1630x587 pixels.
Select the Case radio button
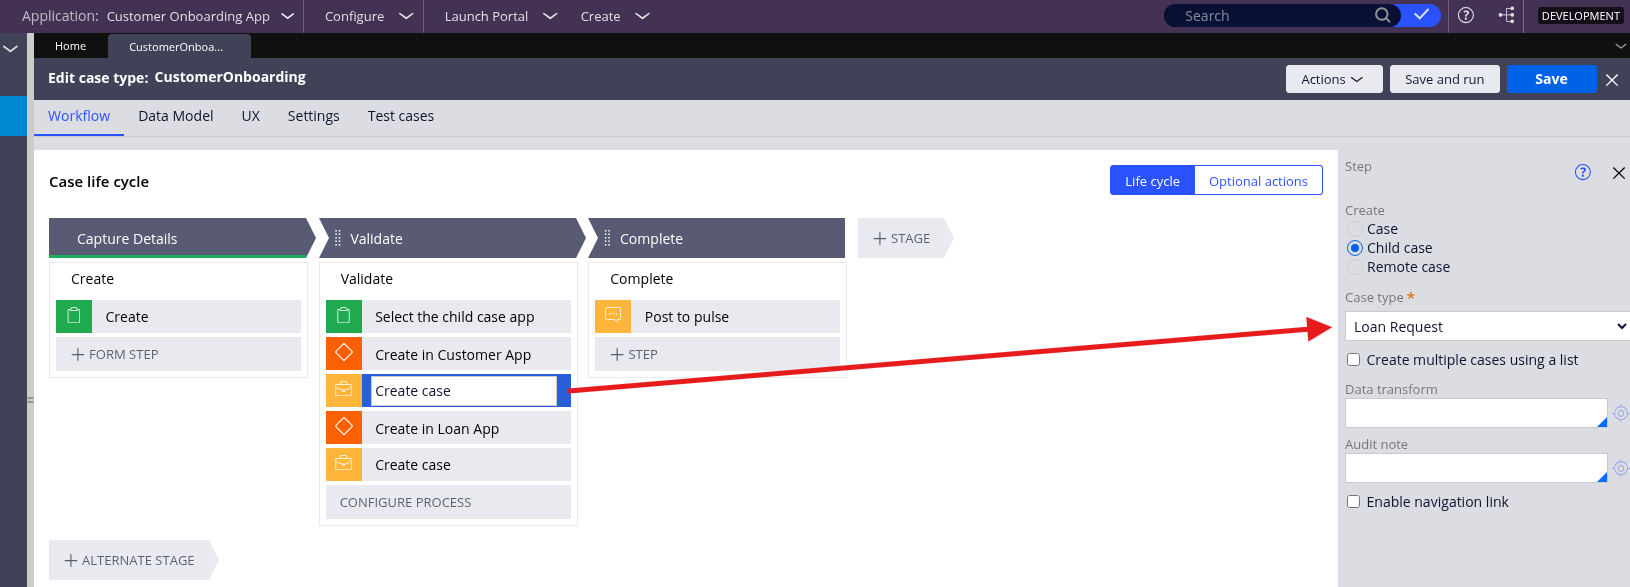[x=1355, y=229]
